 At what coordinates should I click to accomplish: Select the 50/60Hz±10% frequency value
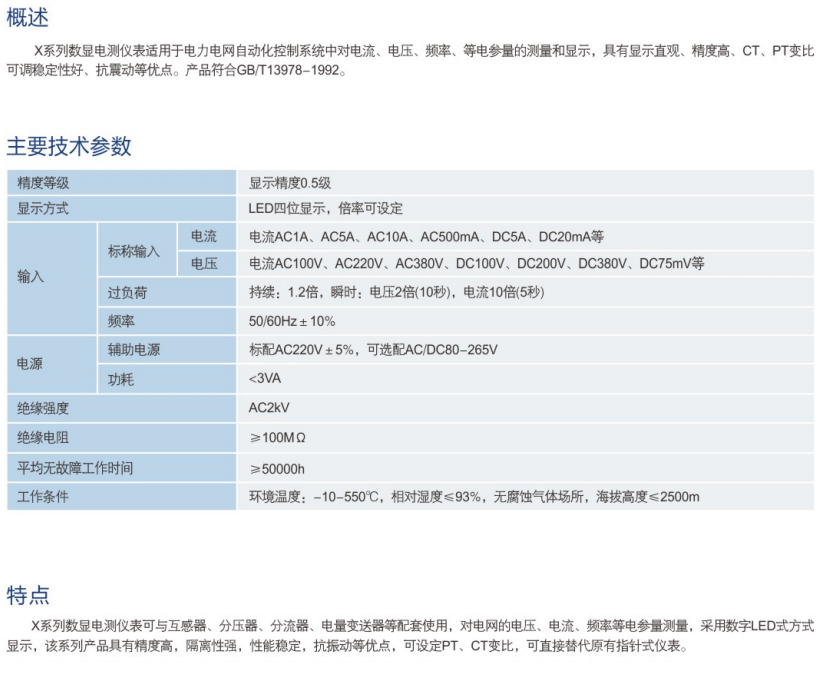(292, 321)
